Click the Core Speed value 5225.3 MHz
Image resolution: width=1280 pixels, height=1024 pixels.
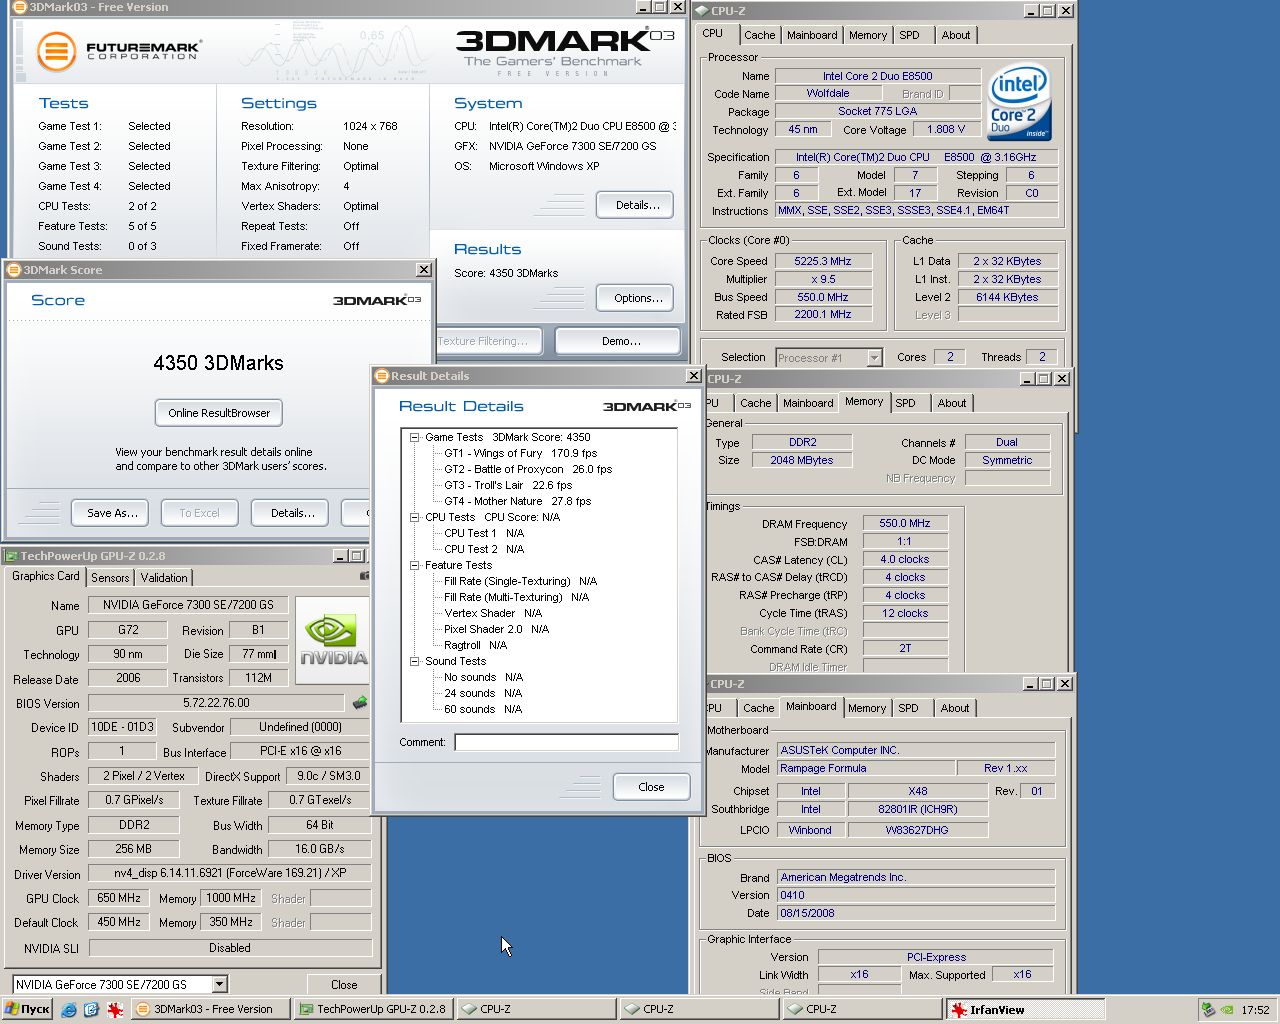823,261
